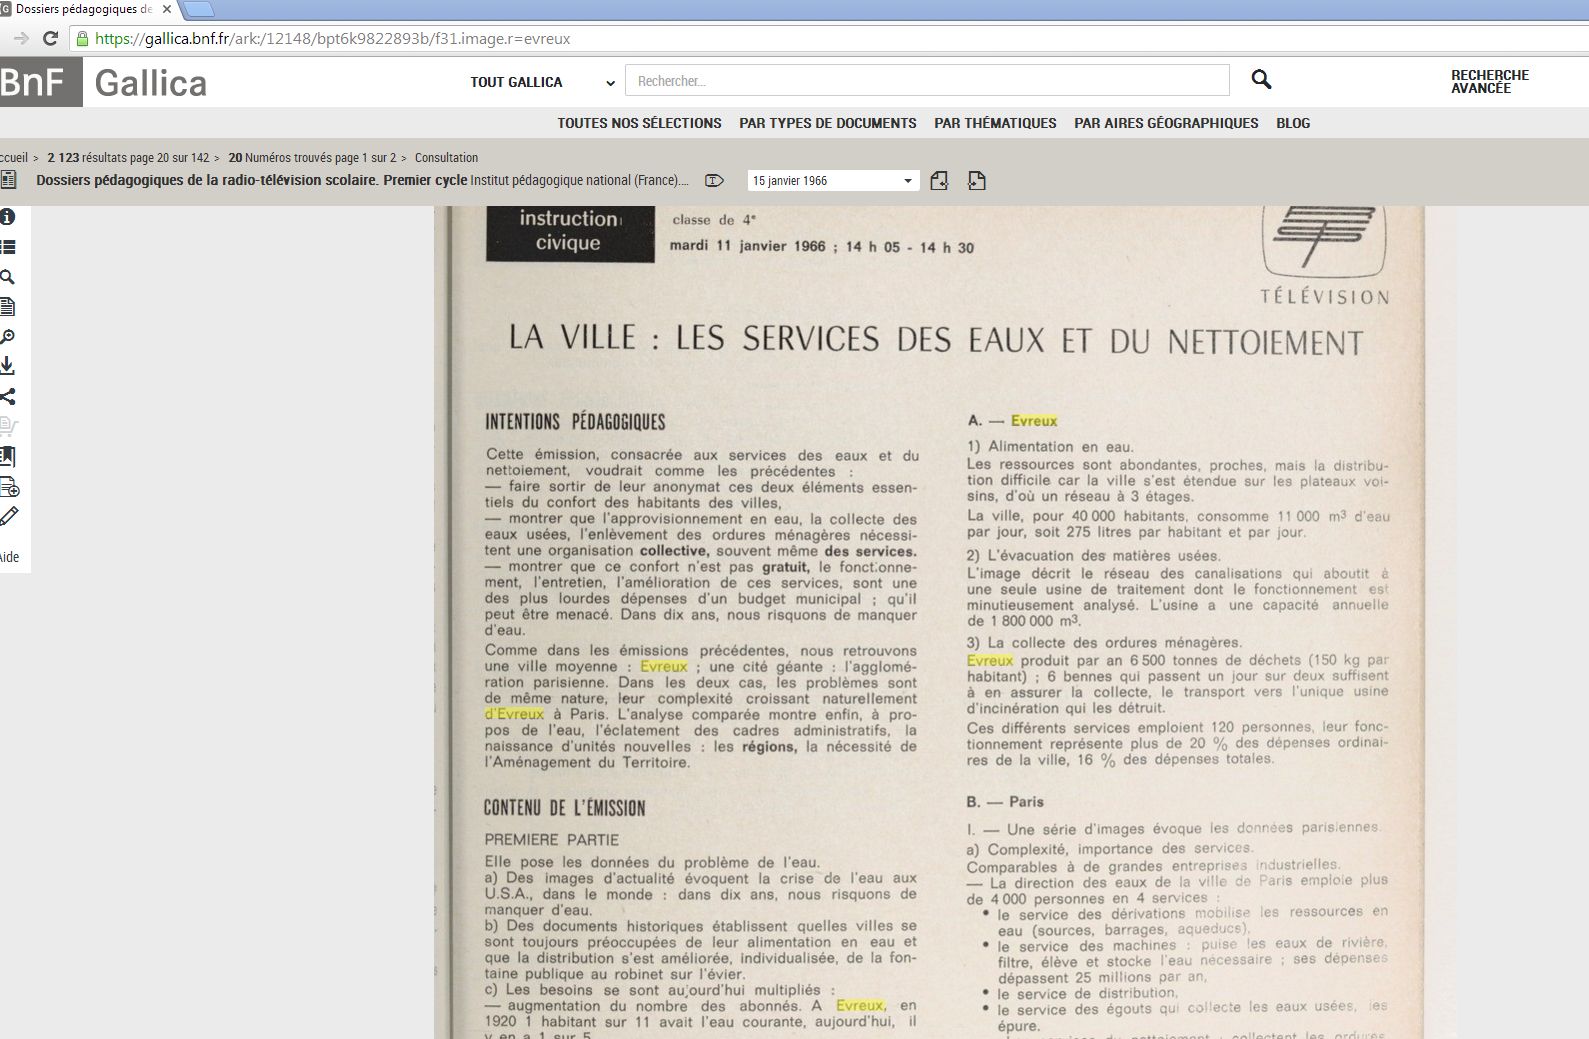
Task: Focus the Rechercher search field
Action: coord(927,81)
